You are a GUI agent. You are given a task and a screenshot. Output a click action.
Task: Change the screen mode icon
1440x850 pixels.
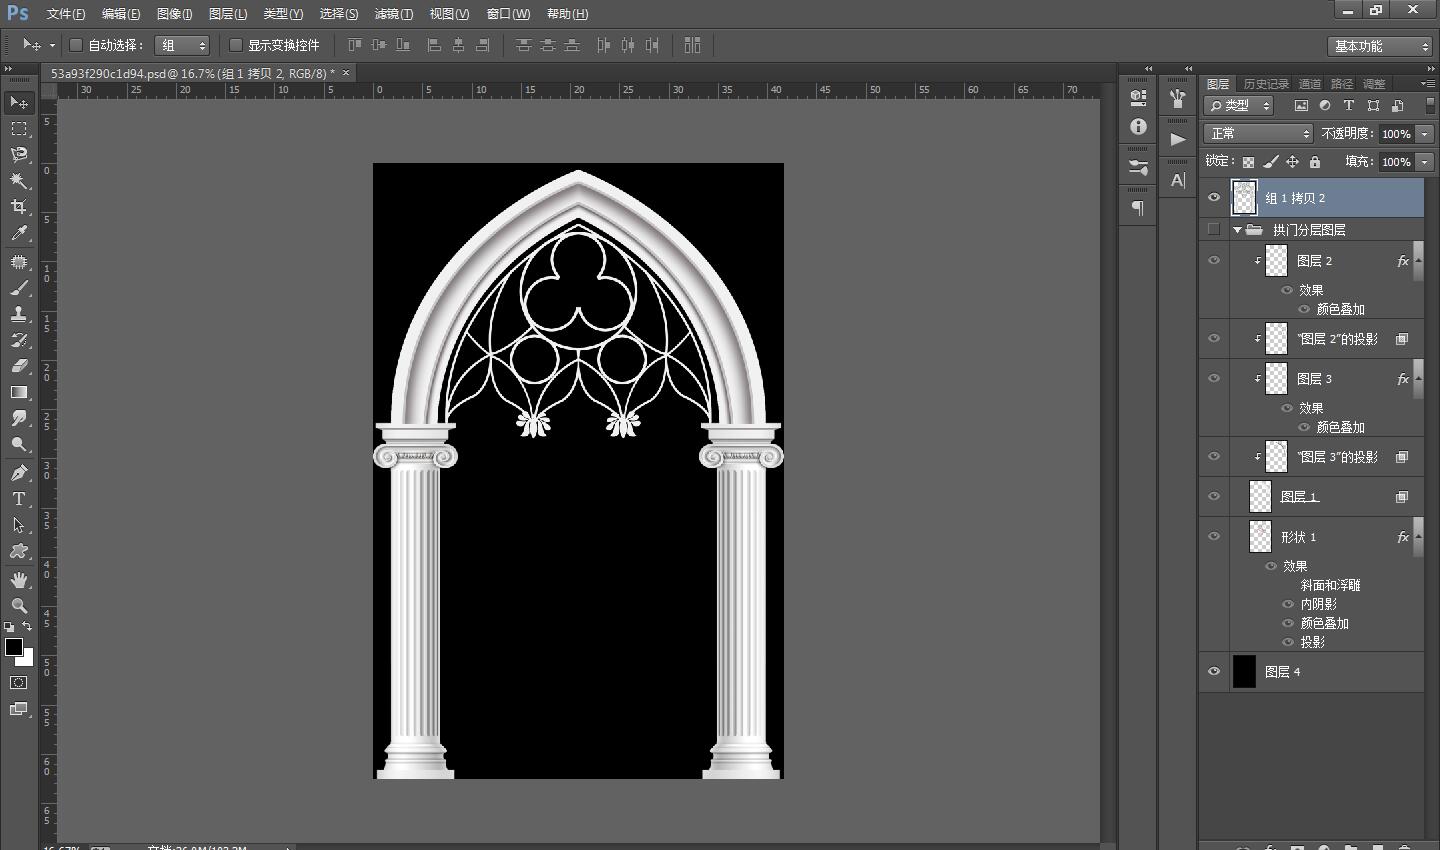pyautogui.click(x=19, y=709)
